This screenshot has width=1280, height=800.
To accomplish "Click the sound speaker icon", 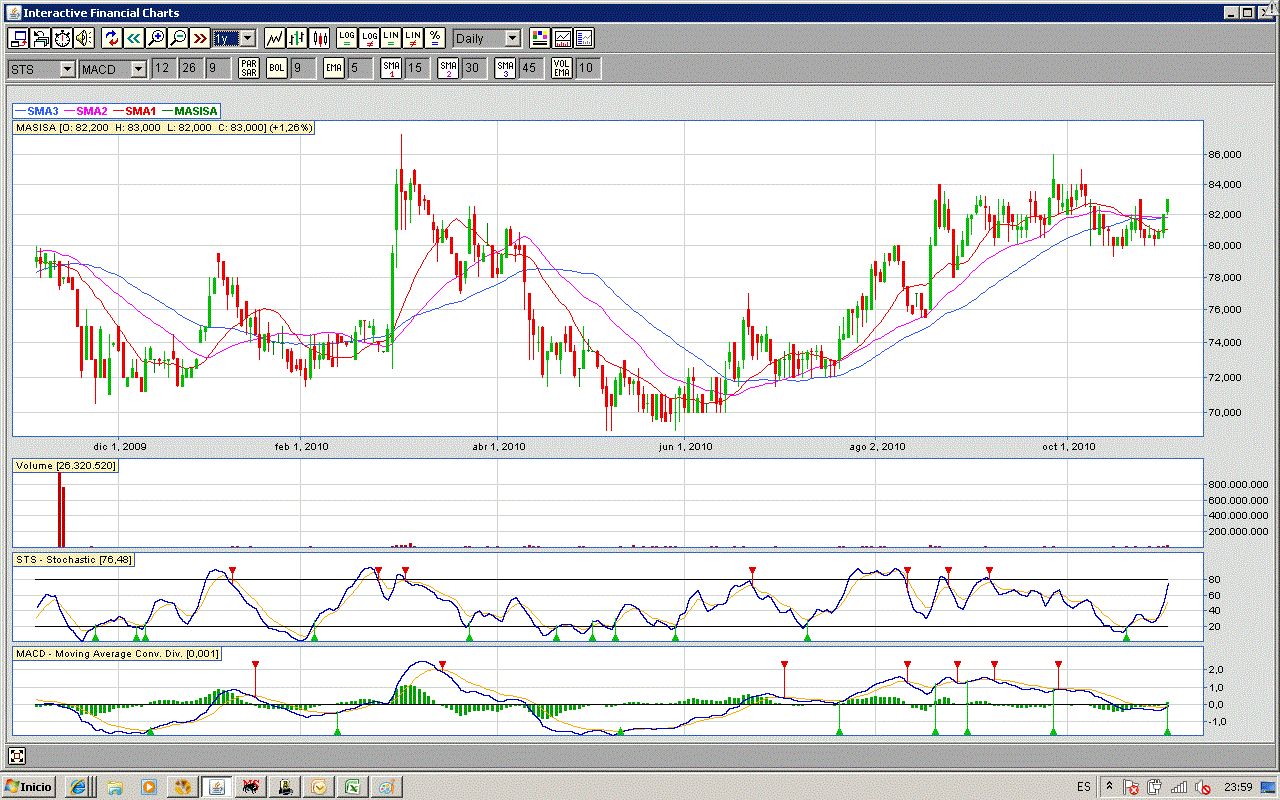I will [x=84, y=38].
